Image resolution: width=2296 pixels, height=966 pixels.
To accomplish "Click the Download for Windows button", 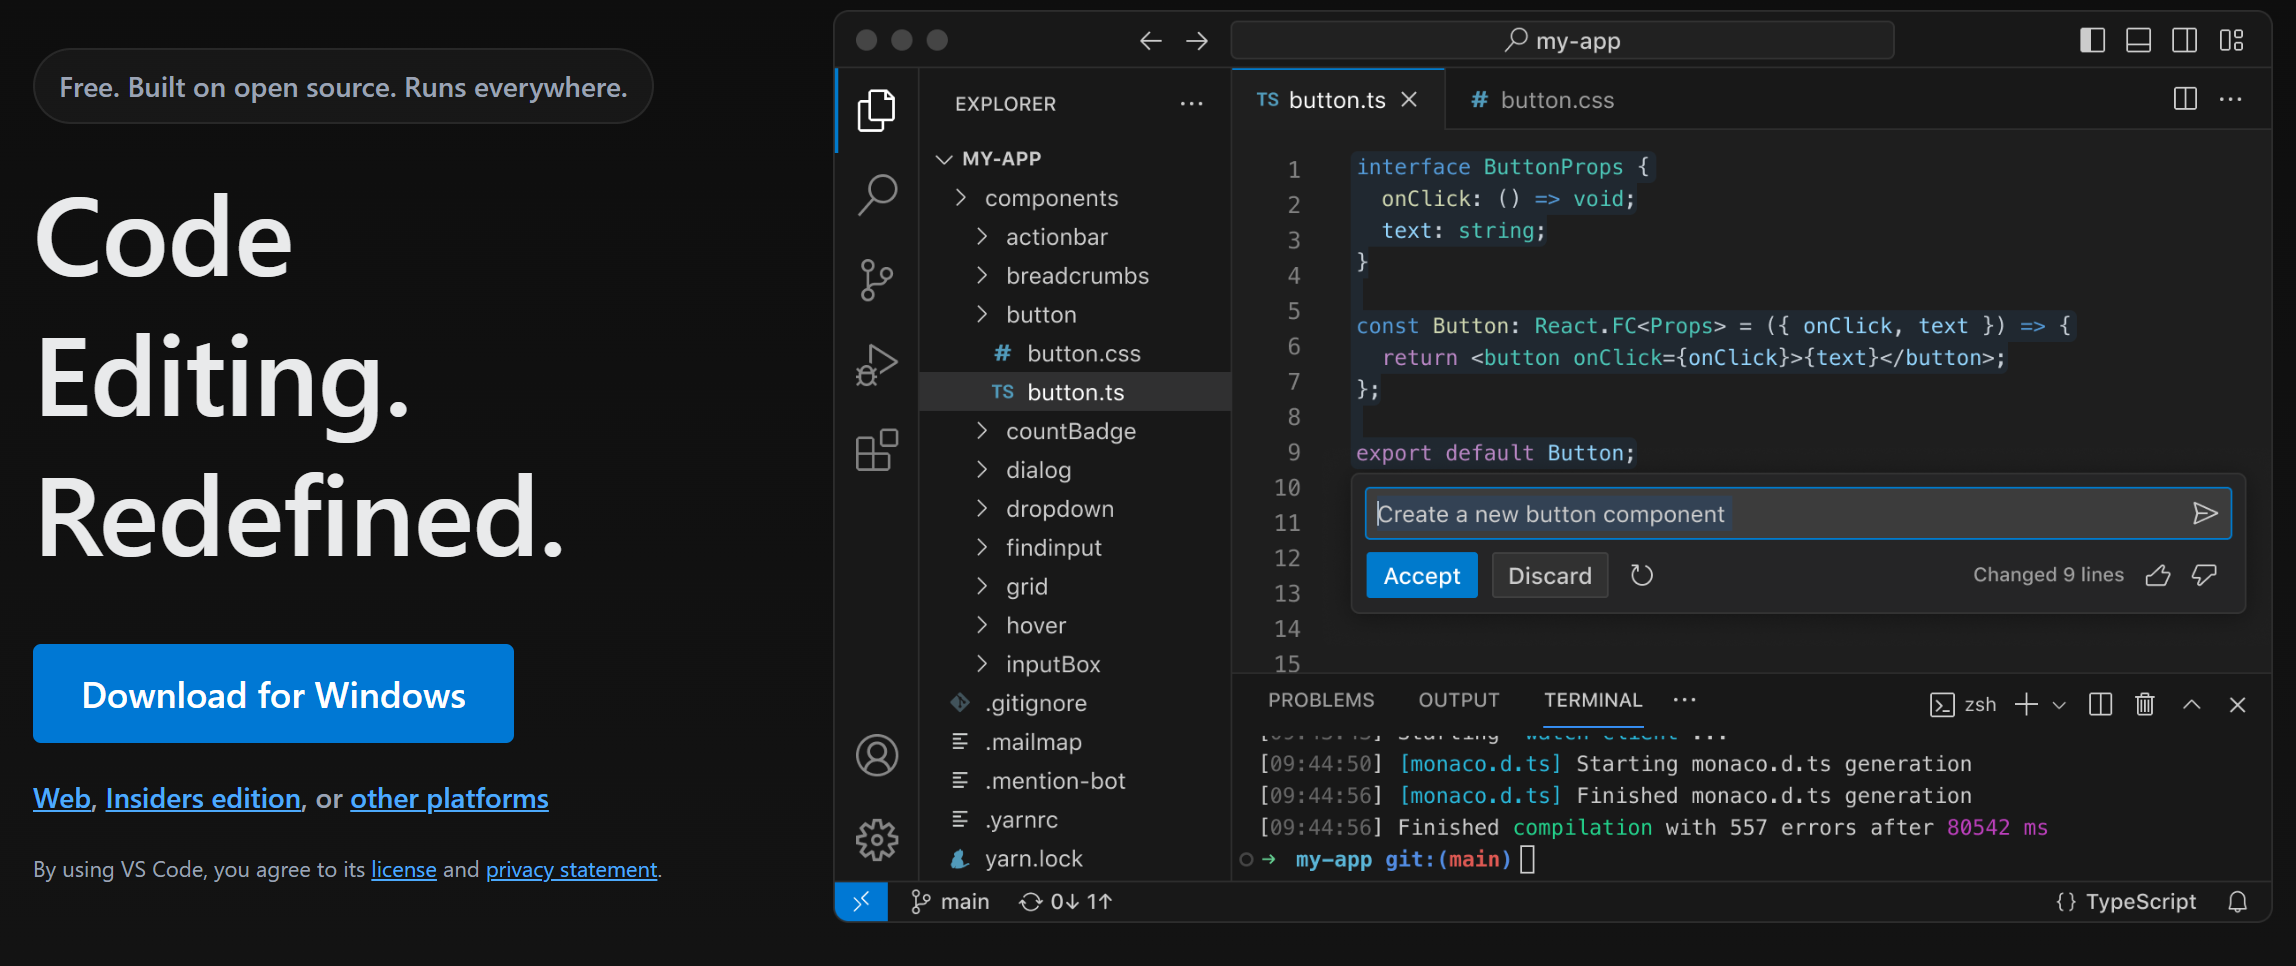I will (273, 694).
